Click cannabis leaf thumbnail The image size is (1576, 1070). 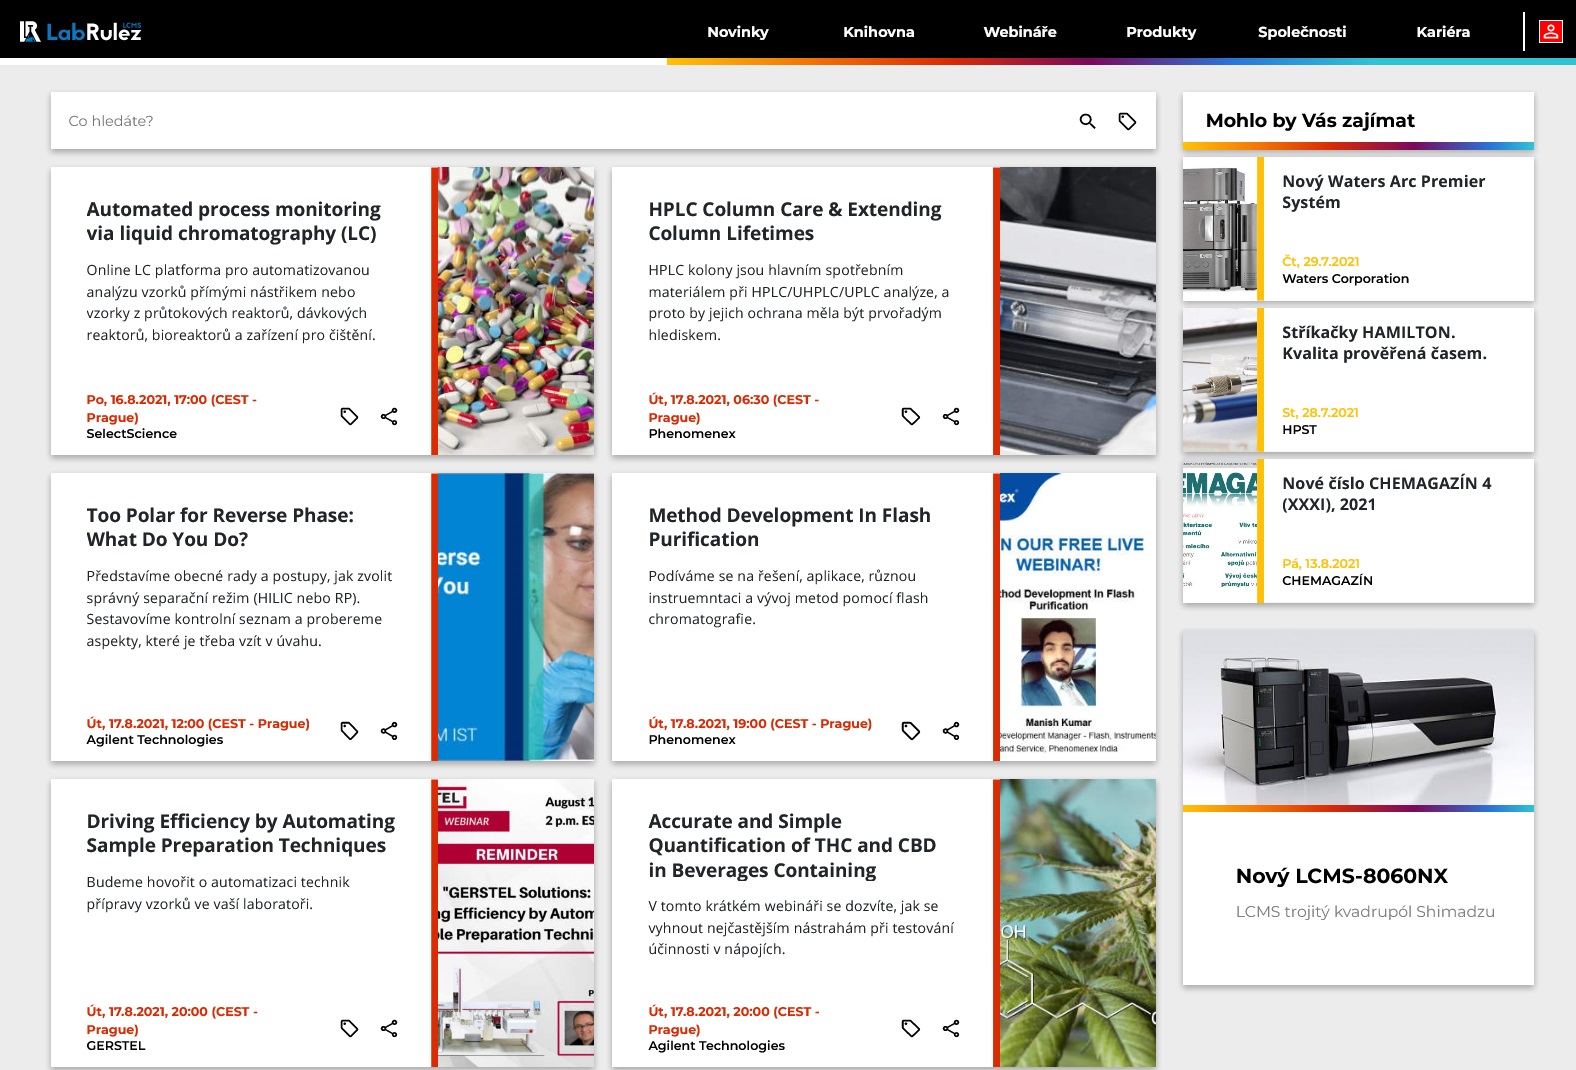coord(1077,923)
